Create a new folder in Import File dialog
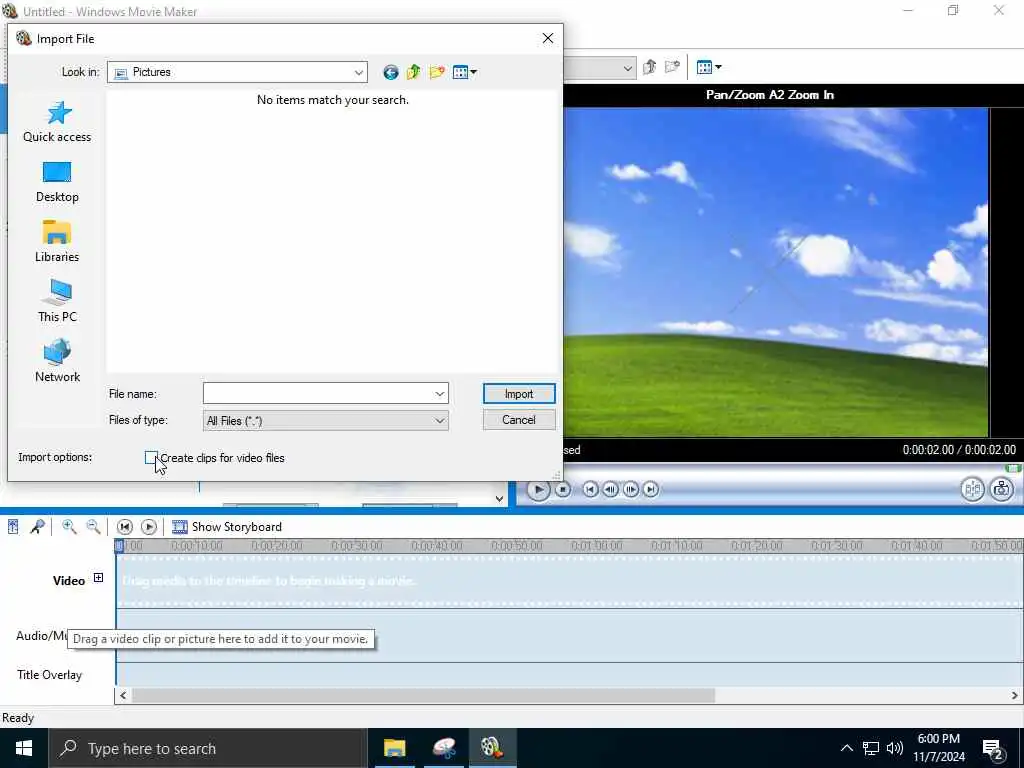1024x768 pixels. click(x=437, y=72)
